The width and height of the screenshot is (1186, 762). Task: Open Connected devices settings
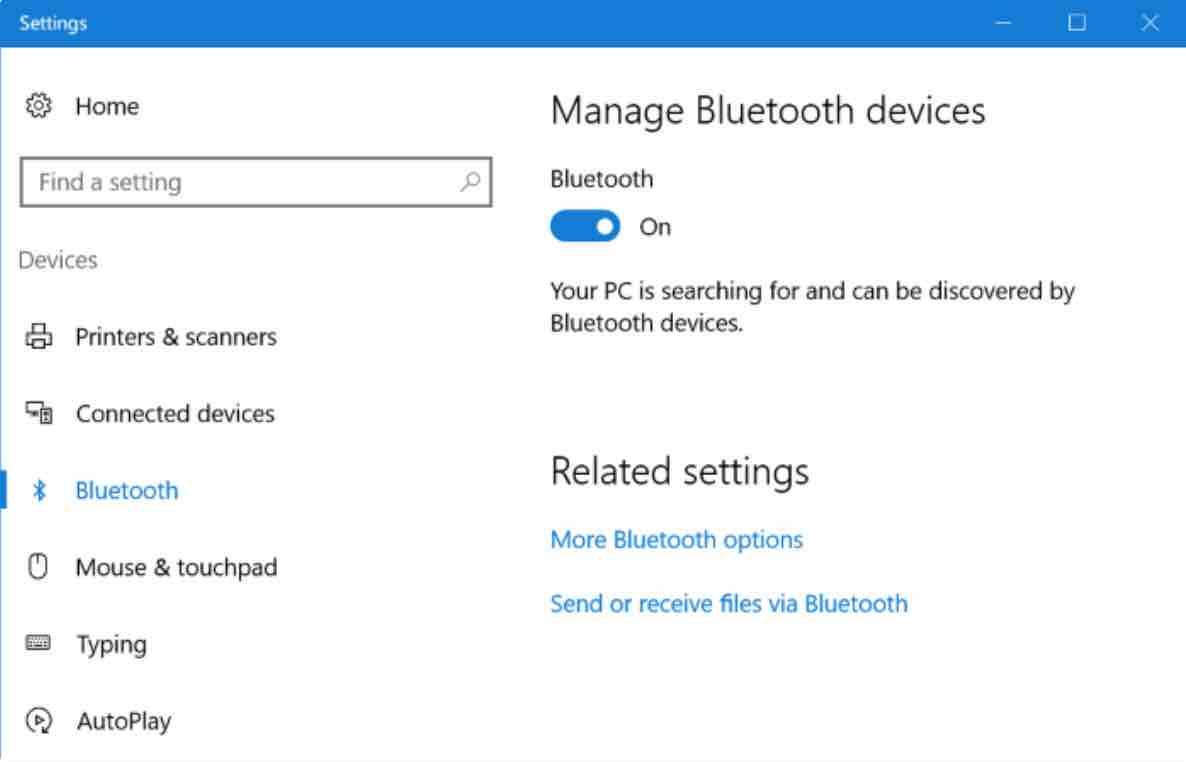pos(175,414)
